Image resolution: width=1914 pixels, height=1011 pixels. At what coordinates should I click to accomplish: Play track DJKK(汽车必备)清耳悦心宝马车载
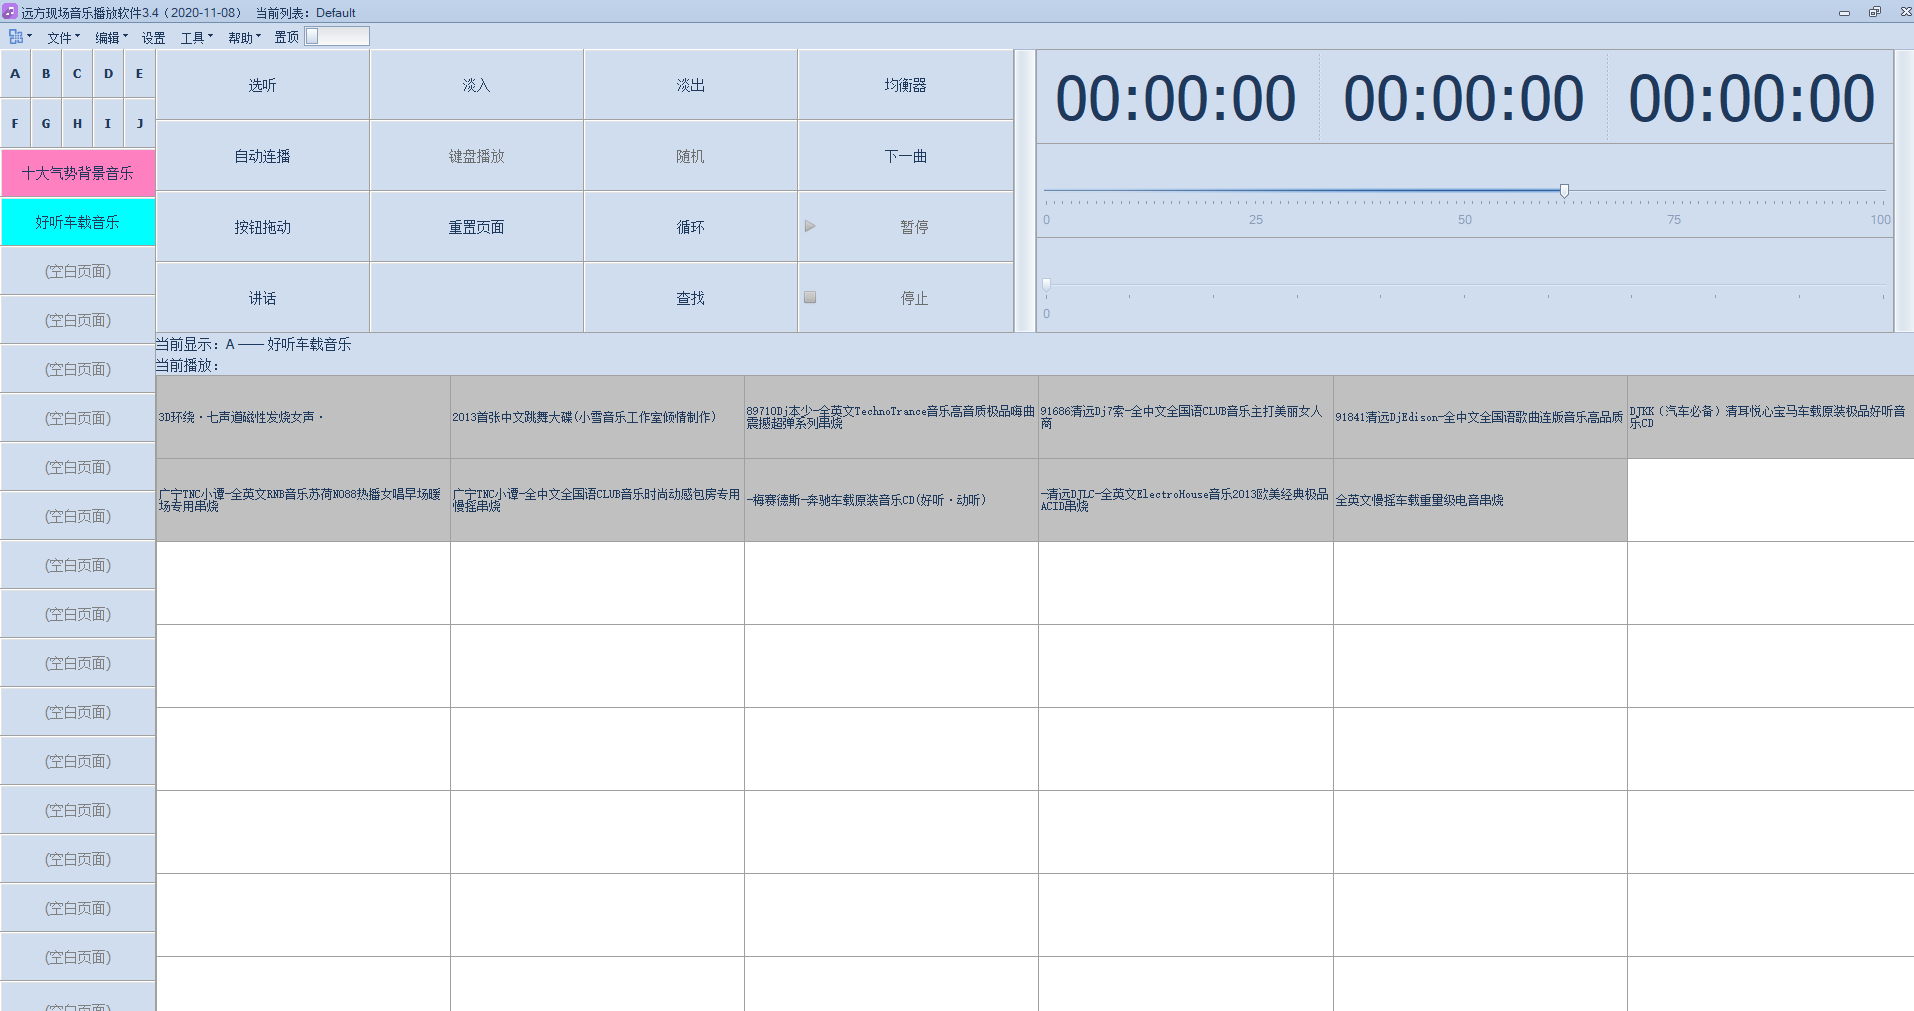[1771, 417]
